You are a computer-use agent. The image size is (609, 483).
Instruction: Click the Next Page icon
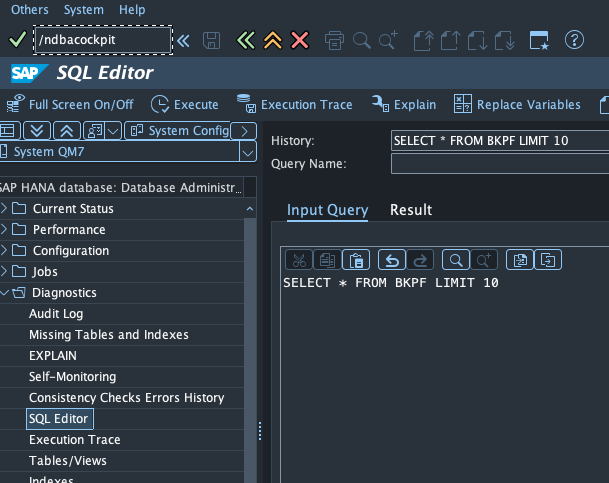coord(477,40)
